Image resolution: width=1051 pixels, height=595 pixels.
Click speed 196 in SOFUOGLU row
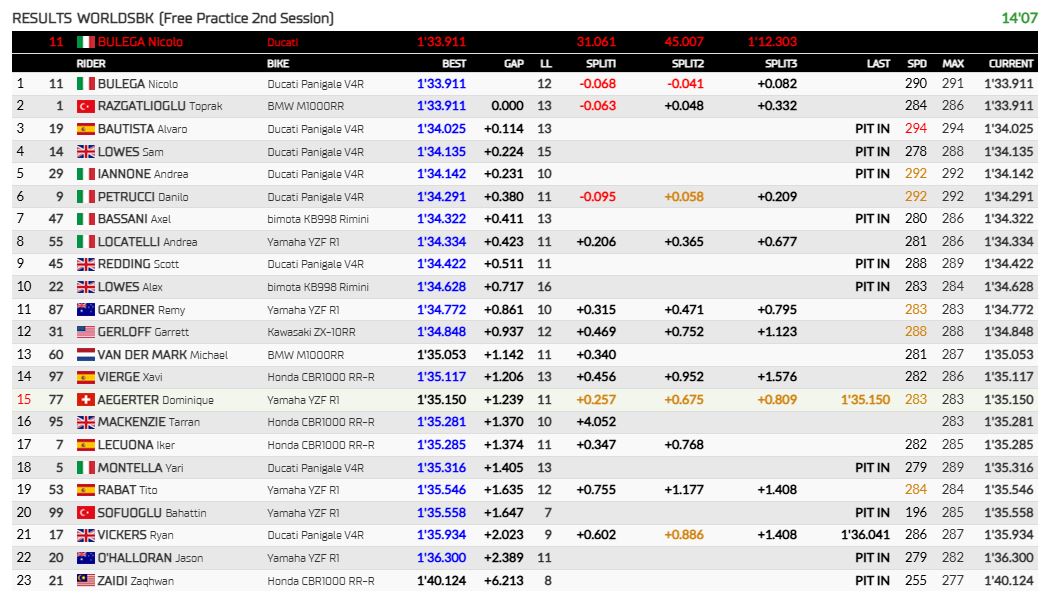point(916,513)
